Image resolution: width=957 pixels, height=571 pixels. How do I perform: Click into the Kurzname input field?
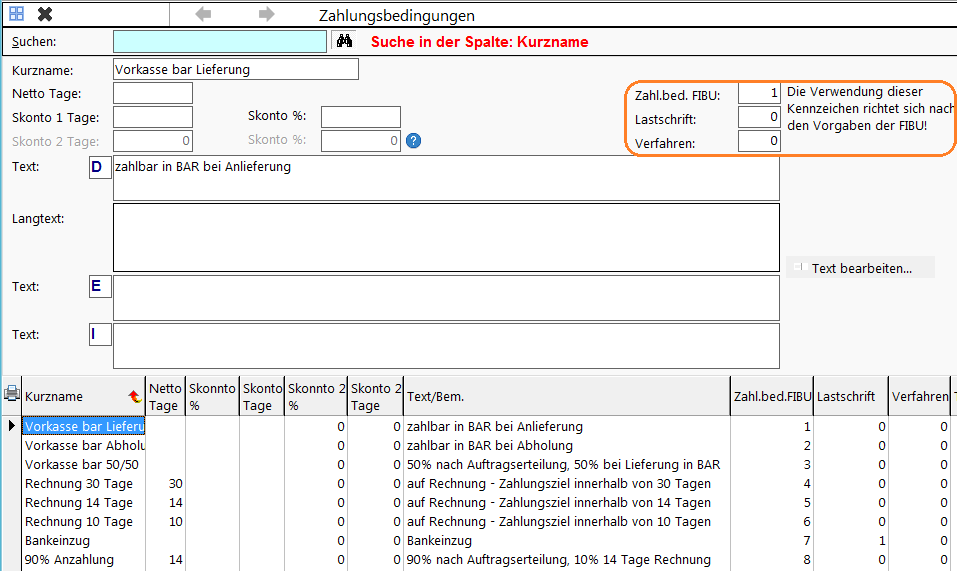click(x=236, y=69)
